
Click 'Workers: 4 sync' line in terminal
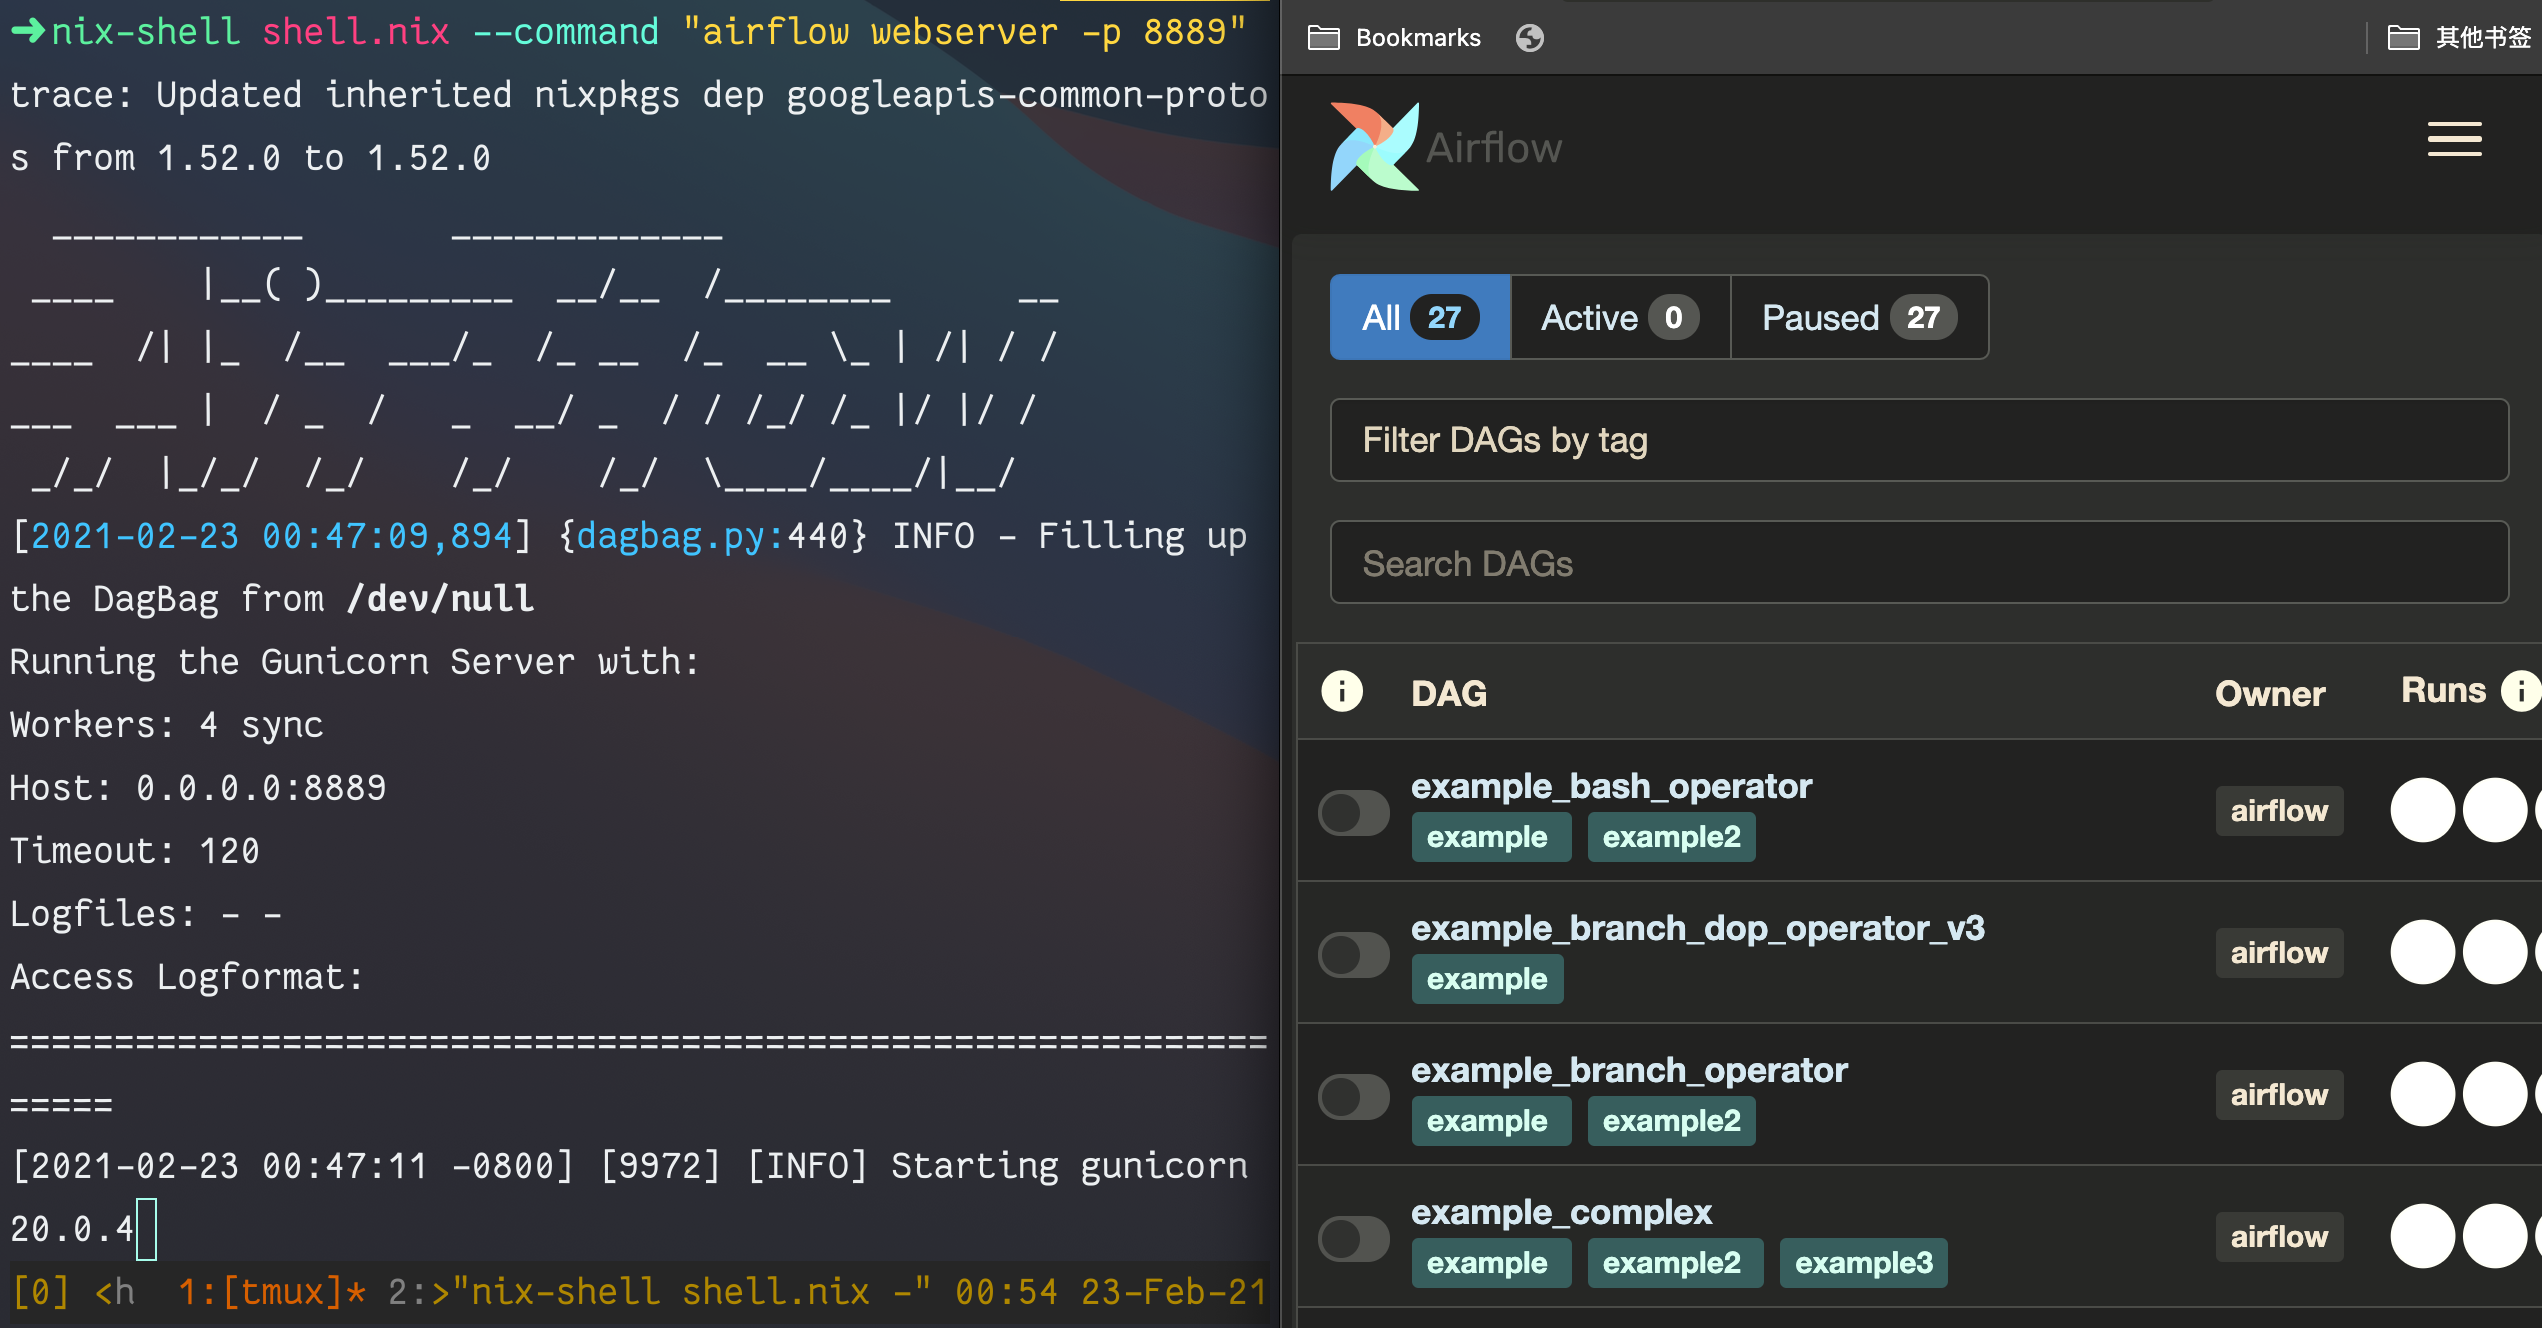click(167, 725)
